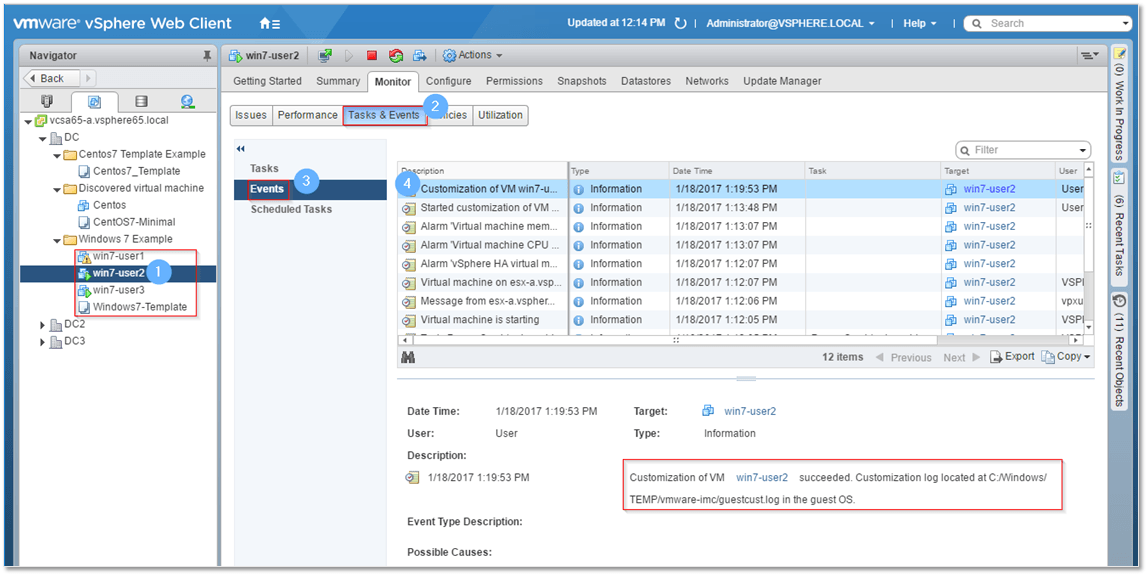Collapse the Windows 7 Example folder
The image size is (1148, 576).
[x=56, y=239]
